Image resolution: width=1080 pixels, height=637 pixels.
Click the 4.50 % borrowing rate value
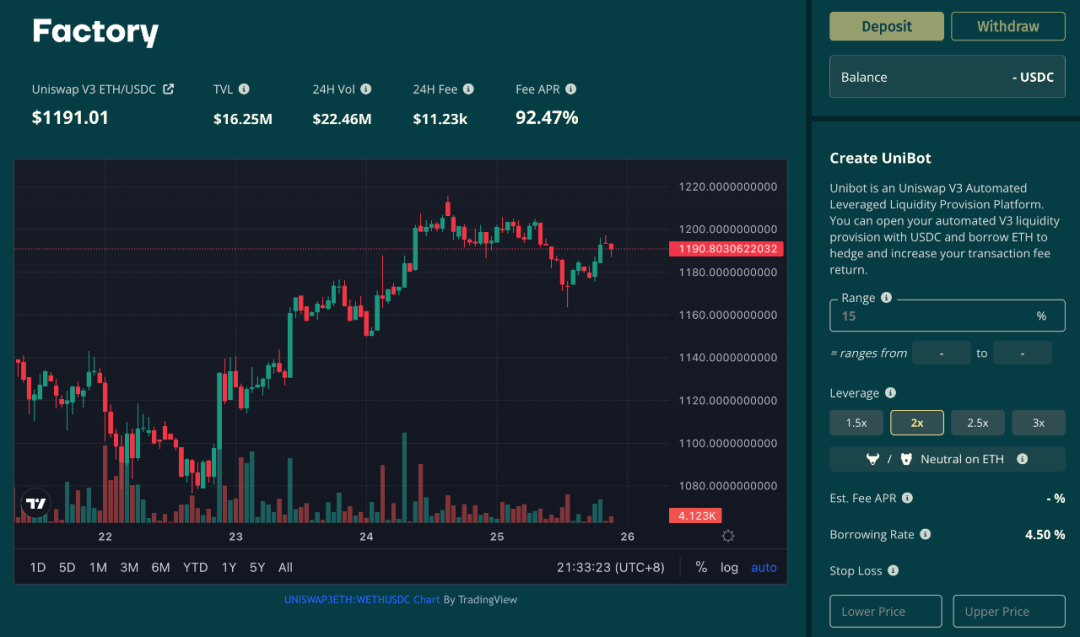pyautogui.click(x=1045, y=534)
